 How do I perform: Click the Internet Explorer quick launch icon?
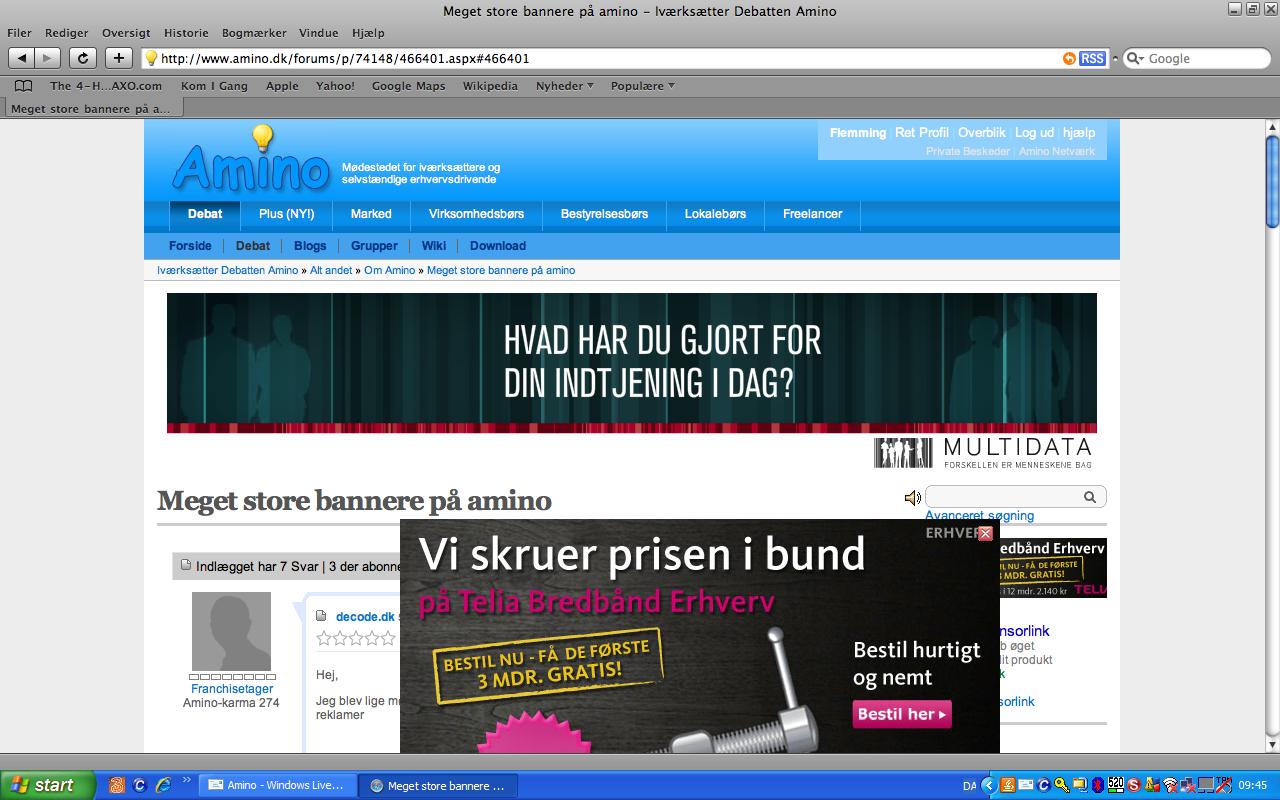[x=161, y=785]
